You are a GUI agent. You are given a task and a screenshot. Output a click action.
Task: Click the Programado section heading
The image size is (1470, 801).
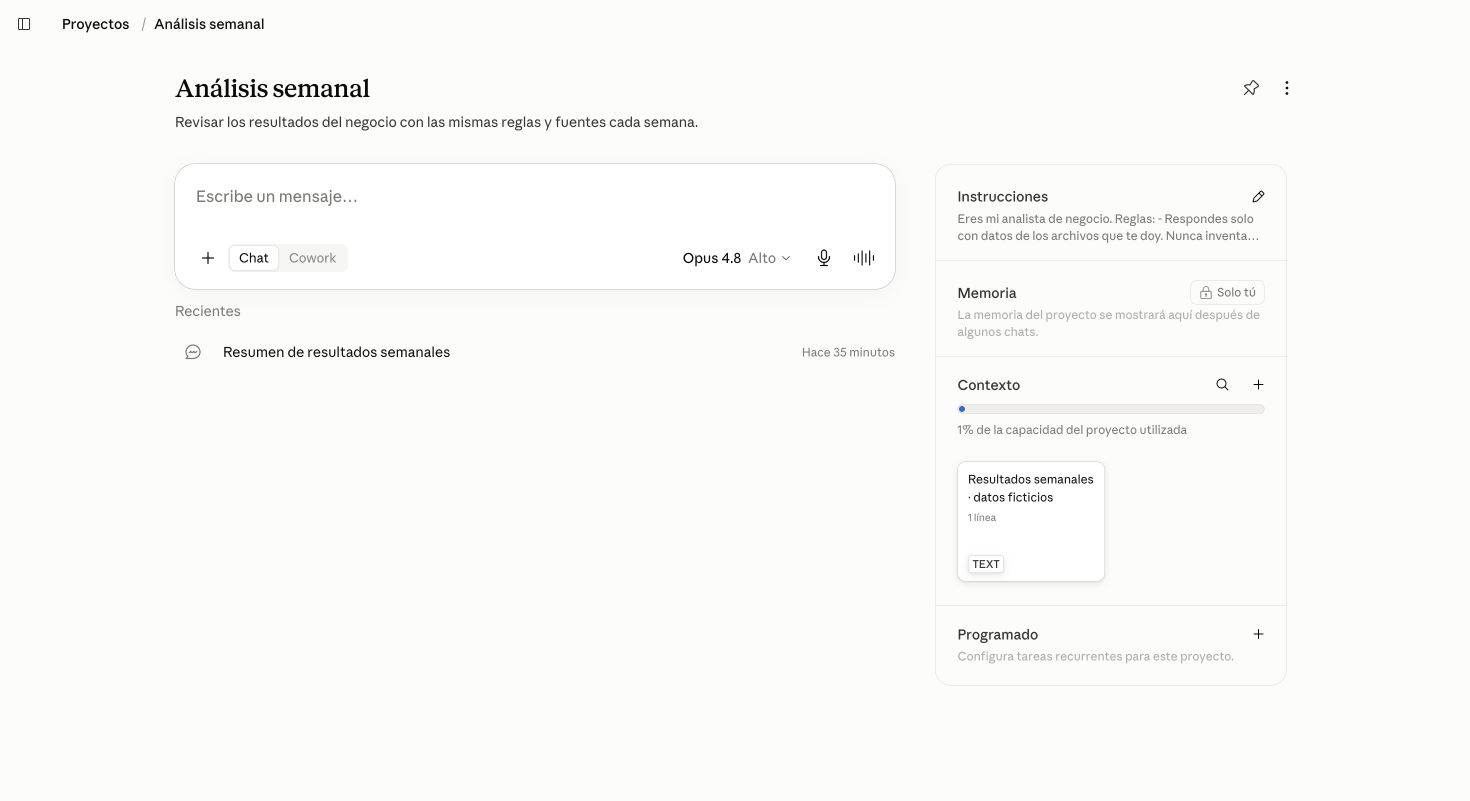coord(998,635)
